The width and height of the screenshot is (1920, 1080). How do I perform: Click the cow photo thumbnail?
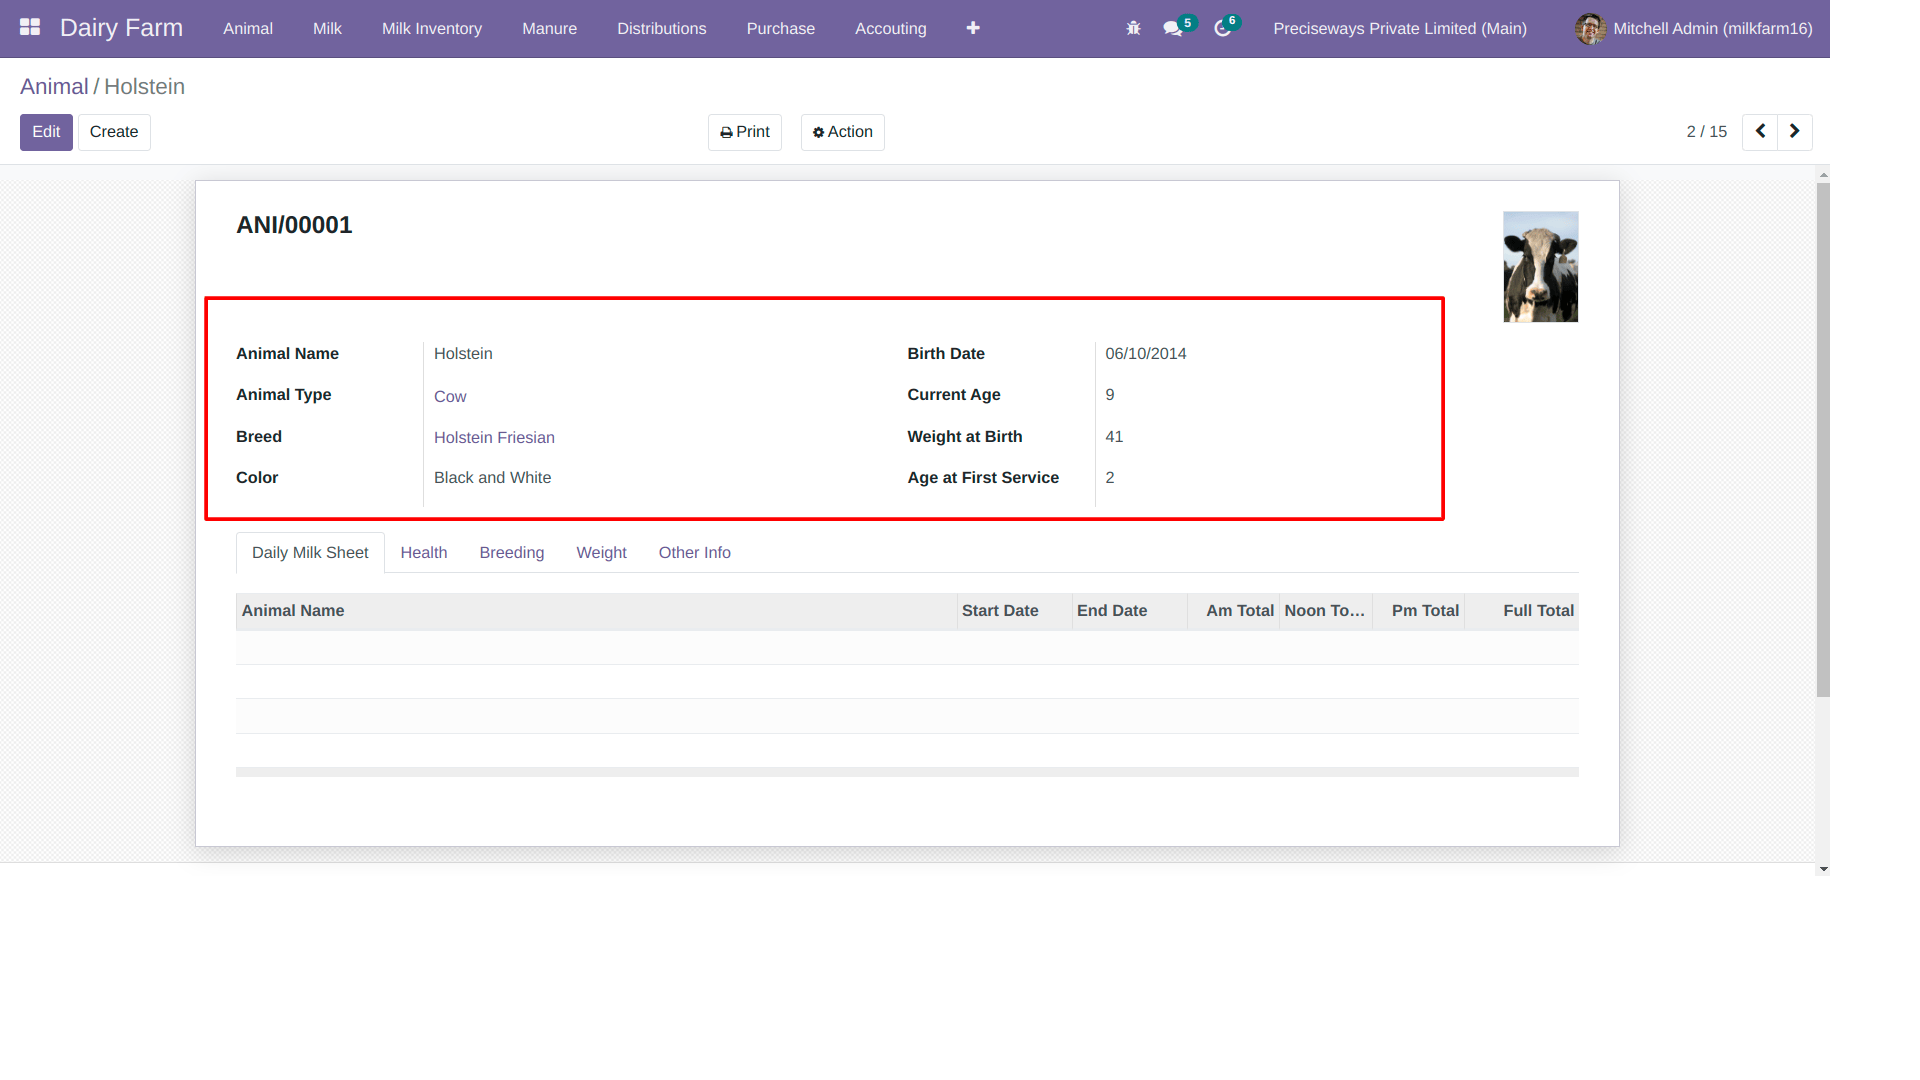(x=1541, y=266)
